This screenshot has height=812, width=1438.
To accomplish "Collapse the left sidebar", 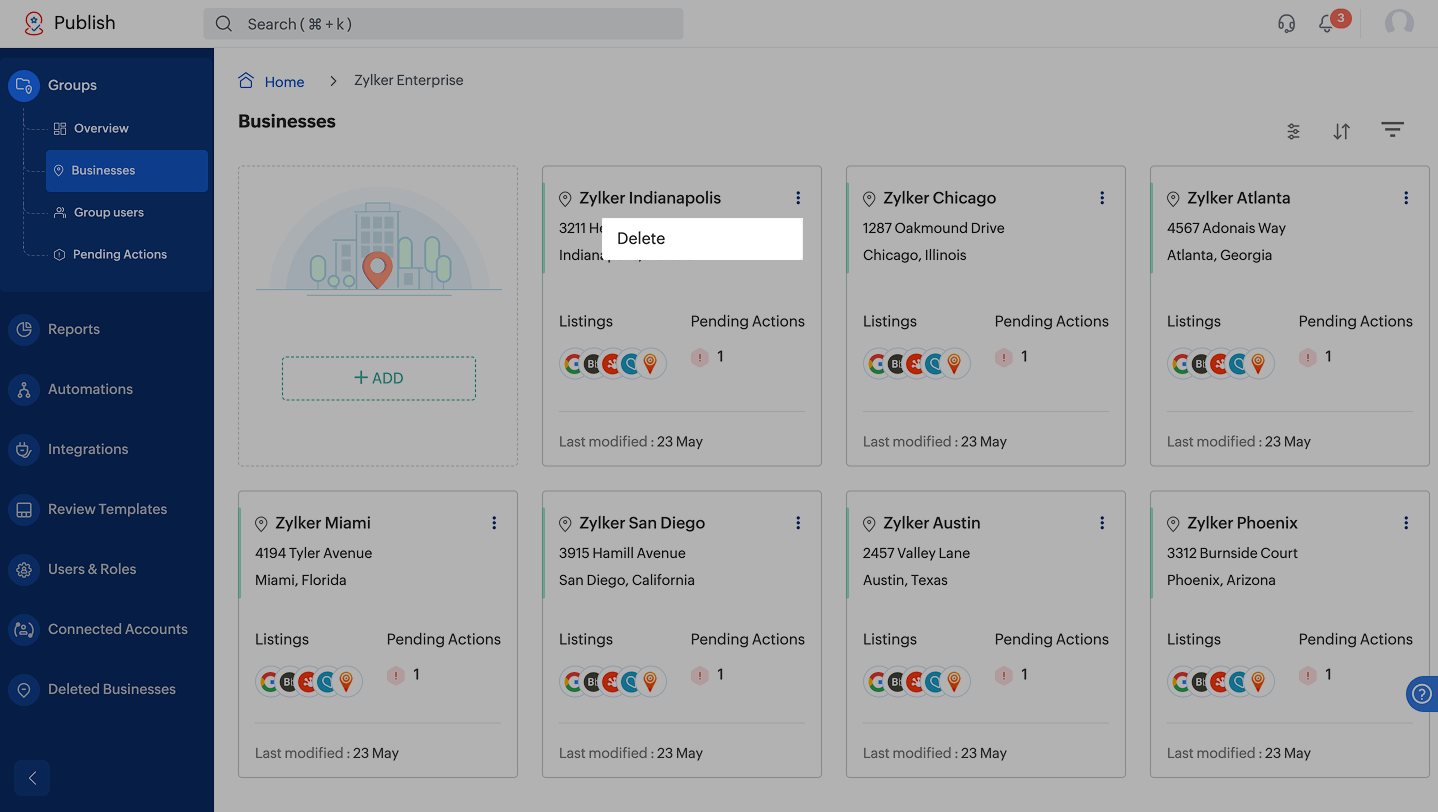I will pyautogui.click(x=32, y=778).
